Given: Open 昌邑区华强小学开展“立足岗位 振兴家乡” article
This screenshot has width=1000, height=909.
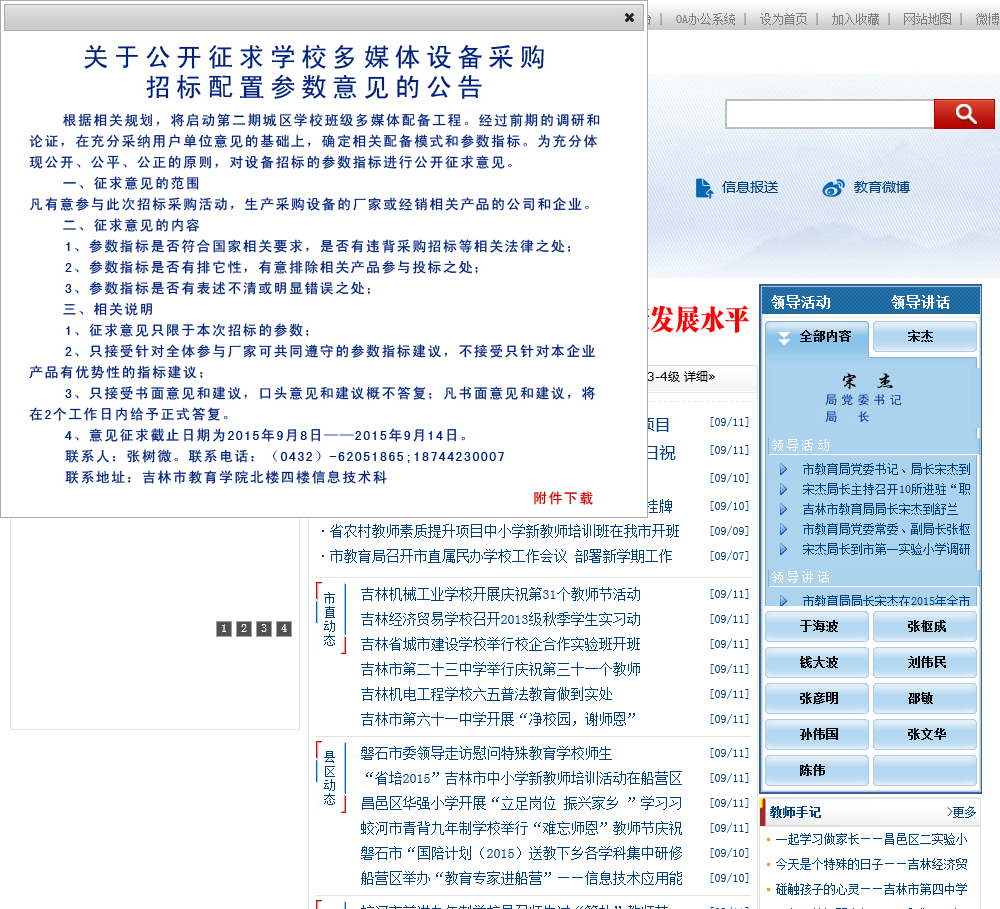Looking at the screenshot, I should (x=521, y=803).
